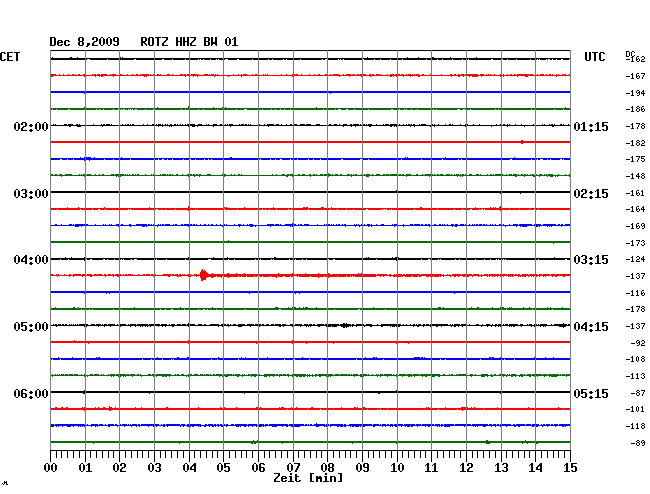650x494 pixels.
Task: Select the station title ROTZ HHZ BW 01
Action: click(x=189, y=42)
